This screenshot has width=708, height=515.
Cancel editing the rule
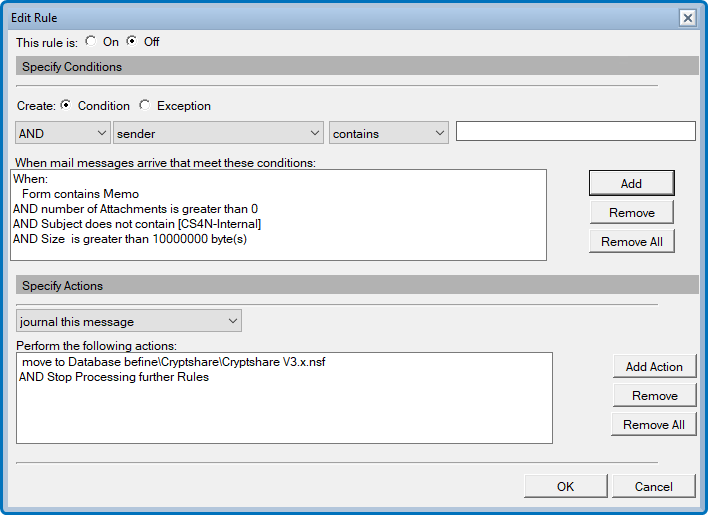[x=654, y=486]
